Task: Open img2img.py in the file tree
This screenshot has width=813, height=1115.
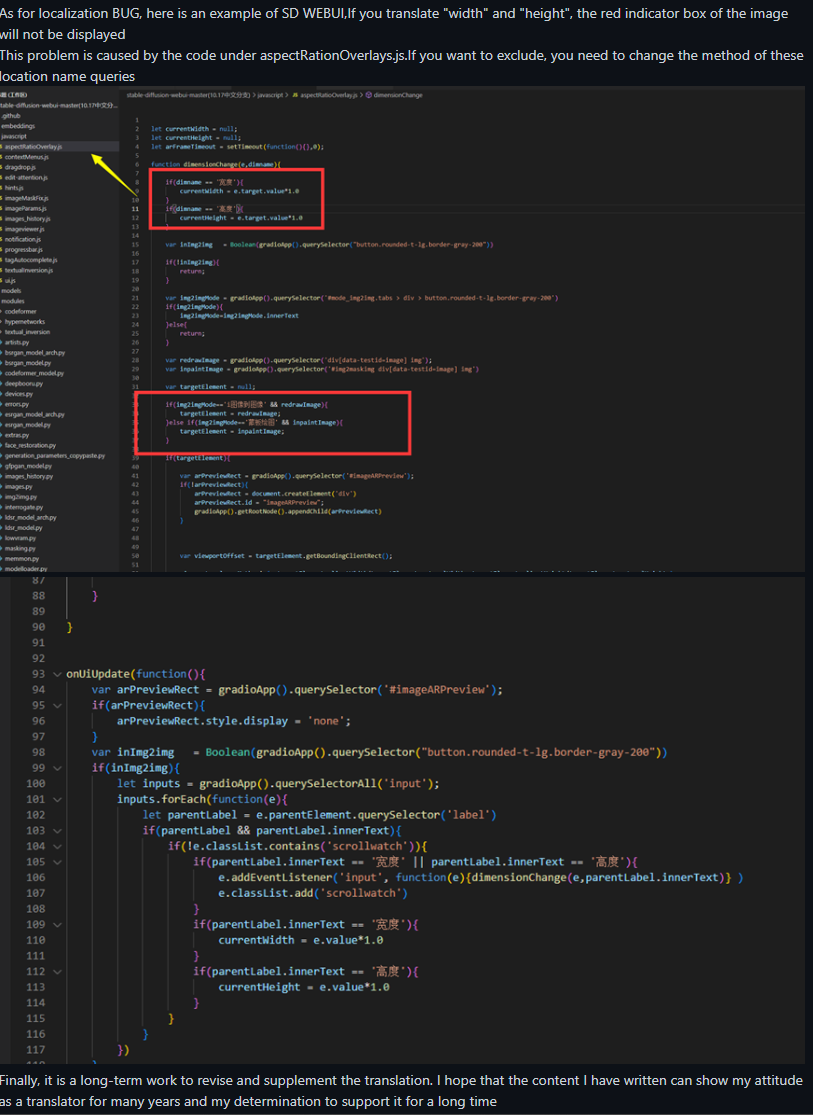Action: click(21, 497)
